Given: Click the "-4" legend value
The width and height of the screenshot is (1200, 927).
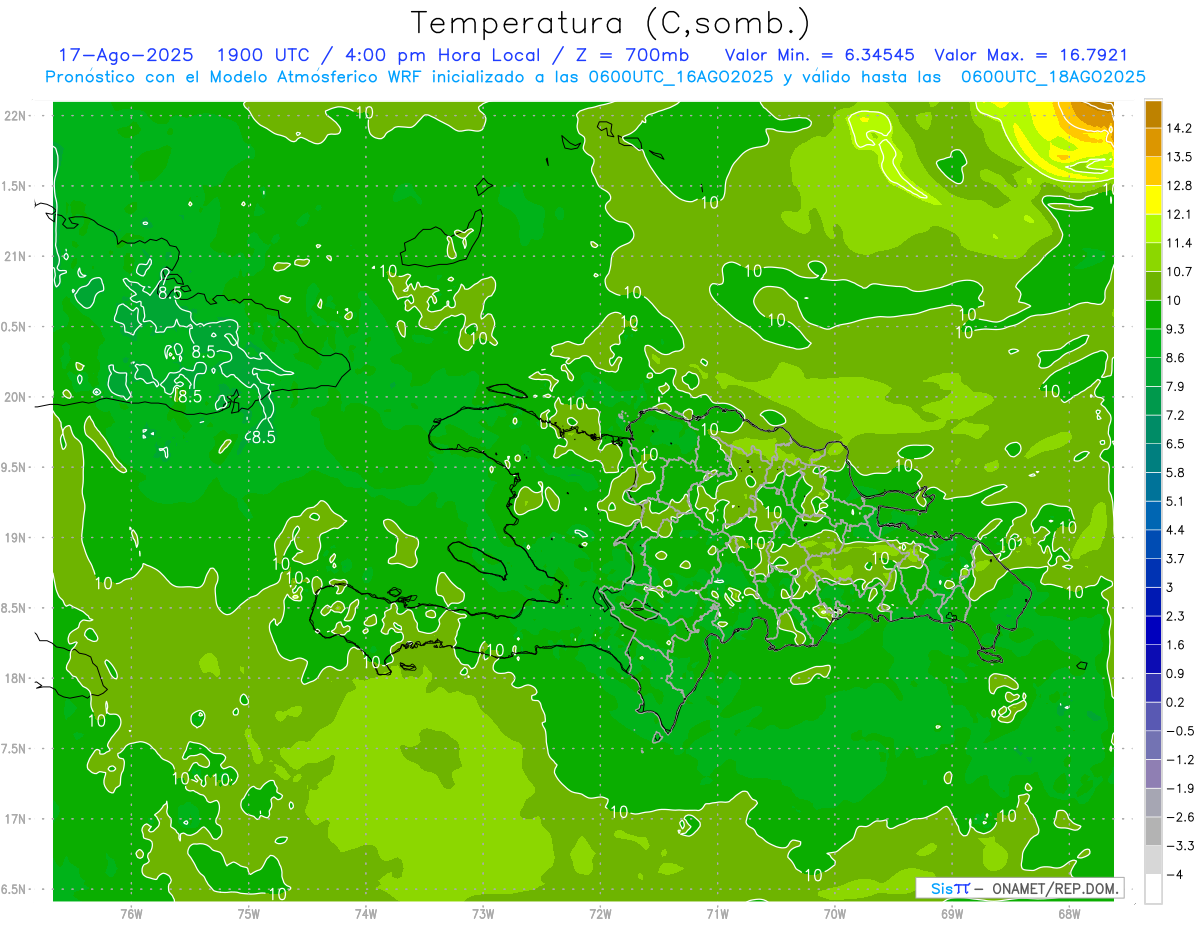Looking at the screenshot, I should coord(1174,874).
